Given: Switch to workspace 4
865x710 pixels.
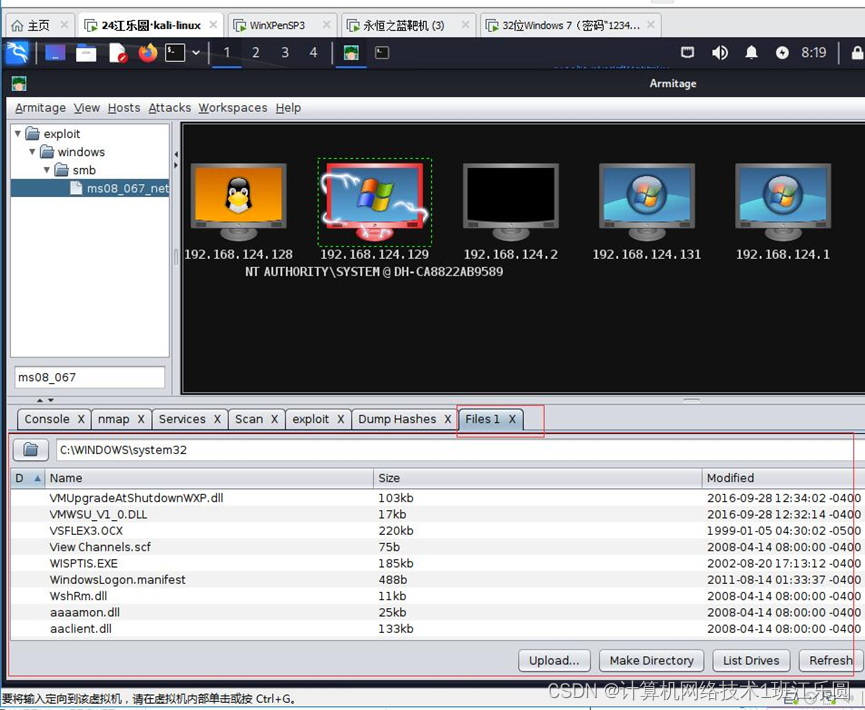Looking at the screenshot, I should [313, 53].
